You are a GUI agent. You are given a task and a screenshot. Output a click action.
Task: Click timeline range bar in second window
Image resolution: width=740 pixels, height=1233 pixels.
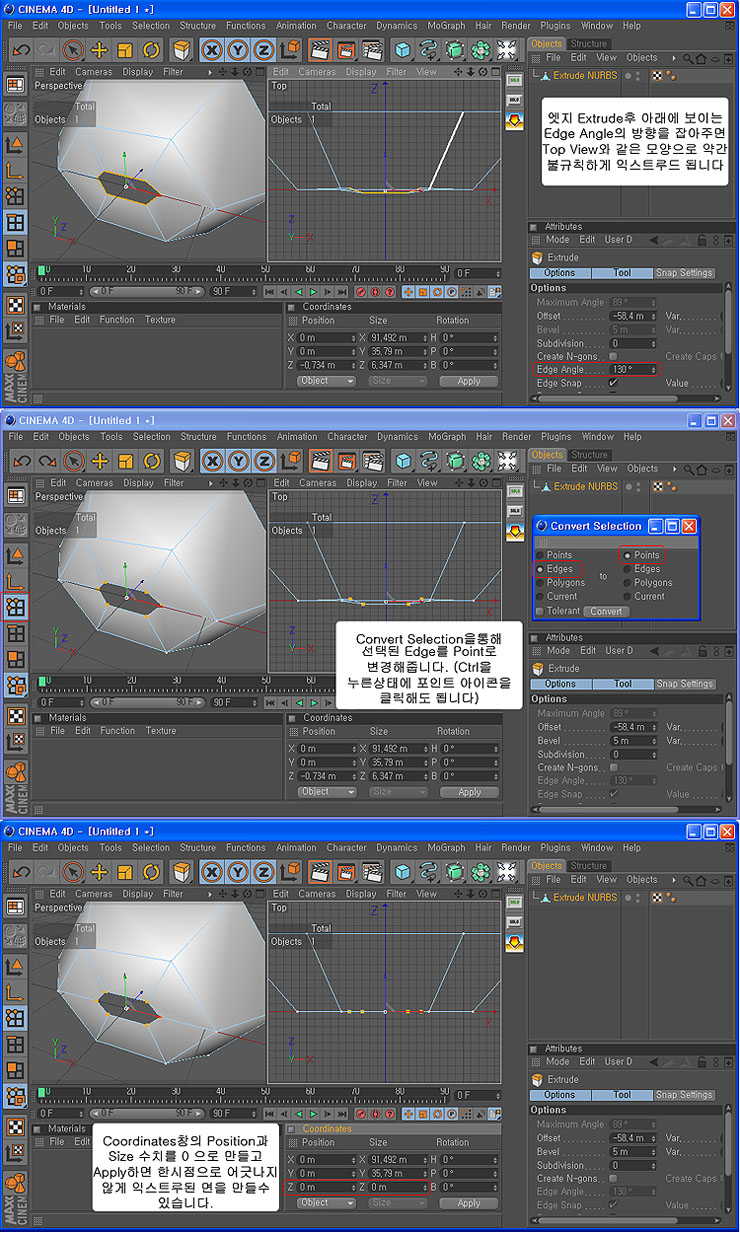(x=146, y=702)
